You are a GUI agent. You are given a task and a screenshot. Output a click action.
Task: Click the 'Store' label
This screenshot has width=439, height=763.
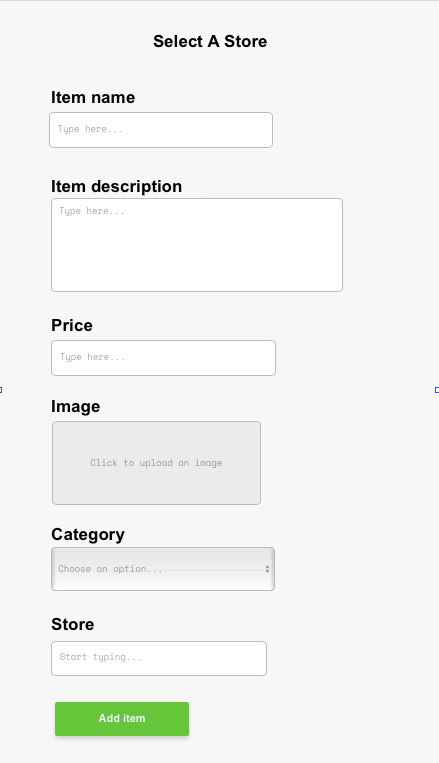tap(73, 624)
